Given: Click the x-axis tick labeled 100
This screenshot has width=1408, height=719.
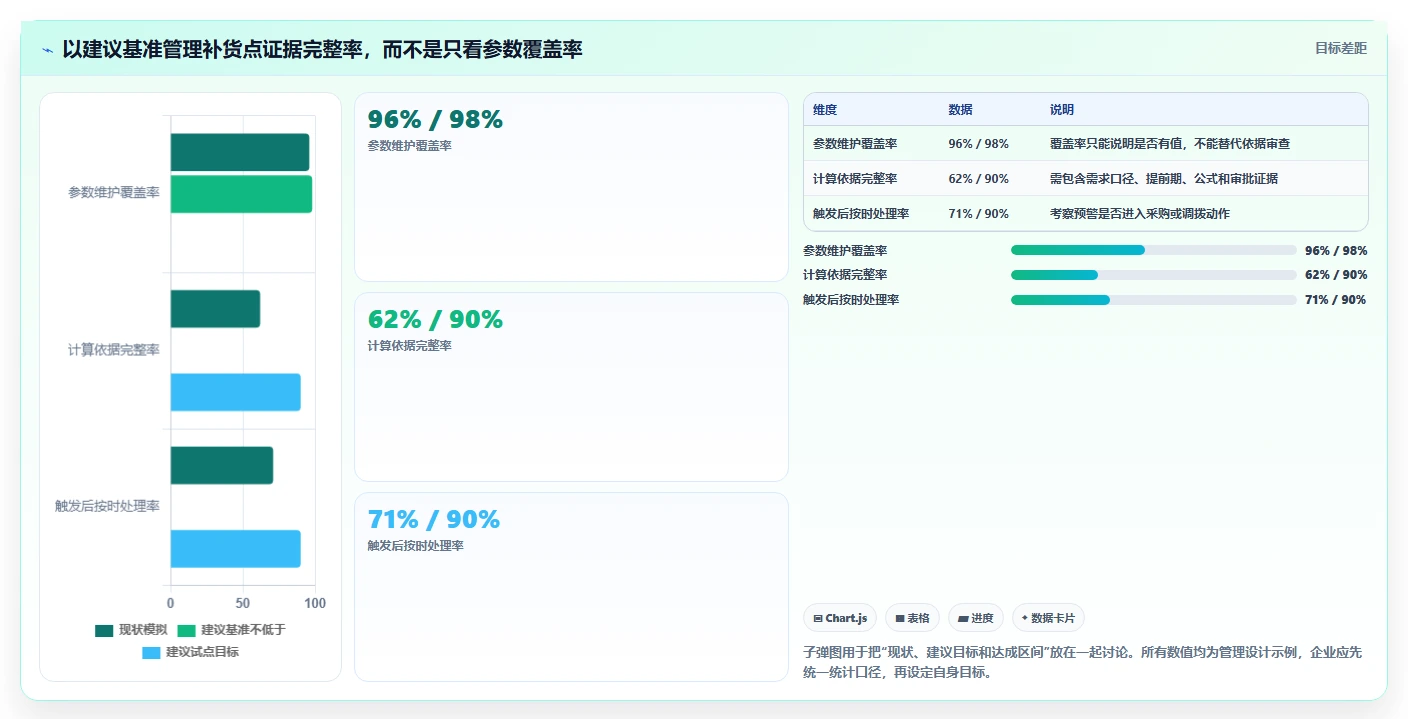Looking at the screenshot, I should [x=315, y=603].
